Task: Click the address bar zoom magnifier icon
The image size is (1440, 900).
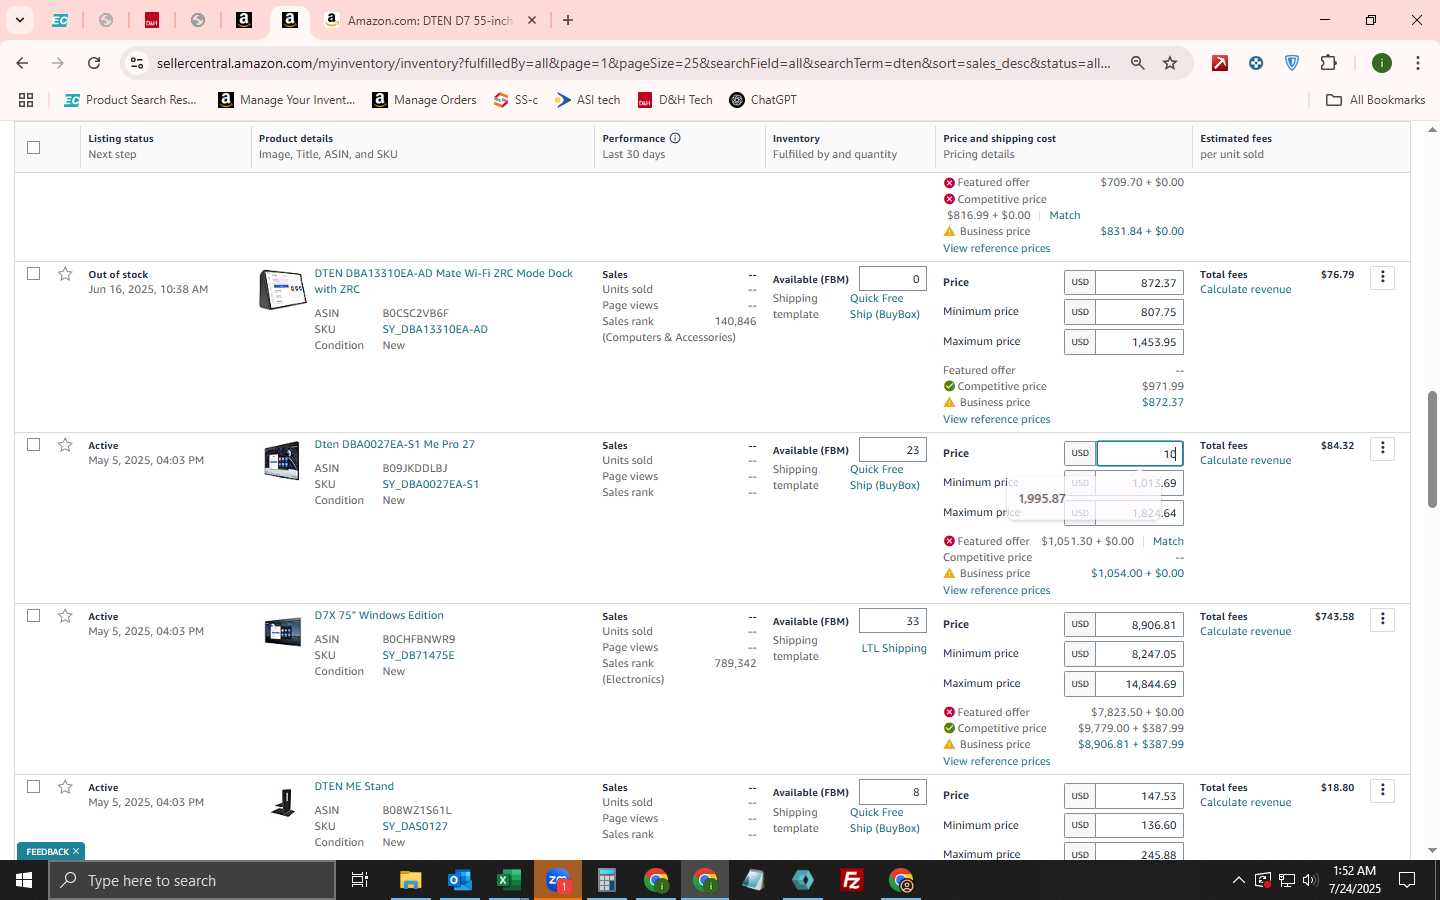Action: tap(1137, 63)
